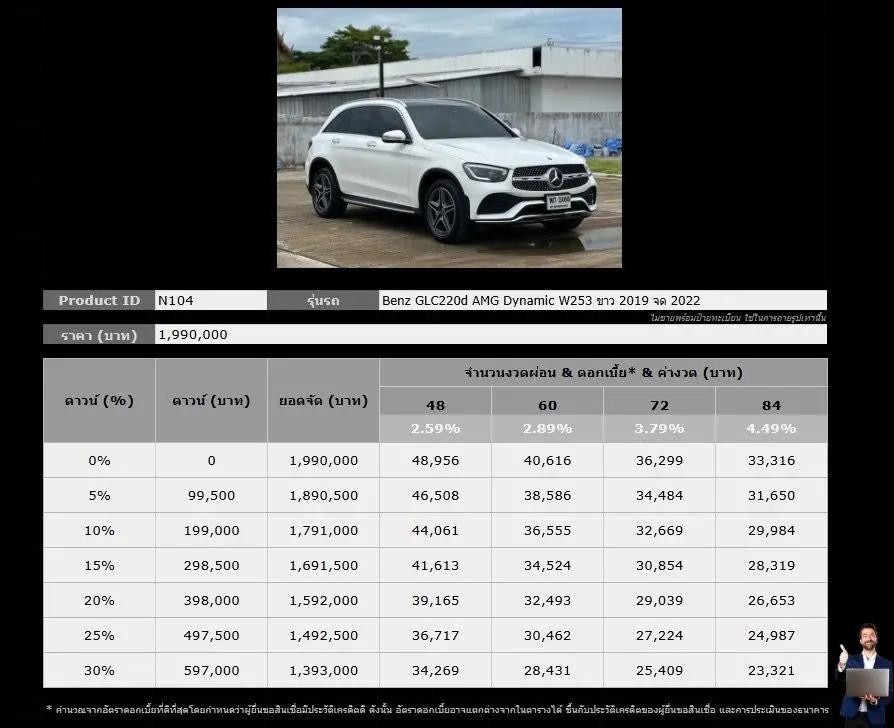Click the 48-month installment "48,956"
The height and width of the screenshot is (728, 894).
click(436, 461)
